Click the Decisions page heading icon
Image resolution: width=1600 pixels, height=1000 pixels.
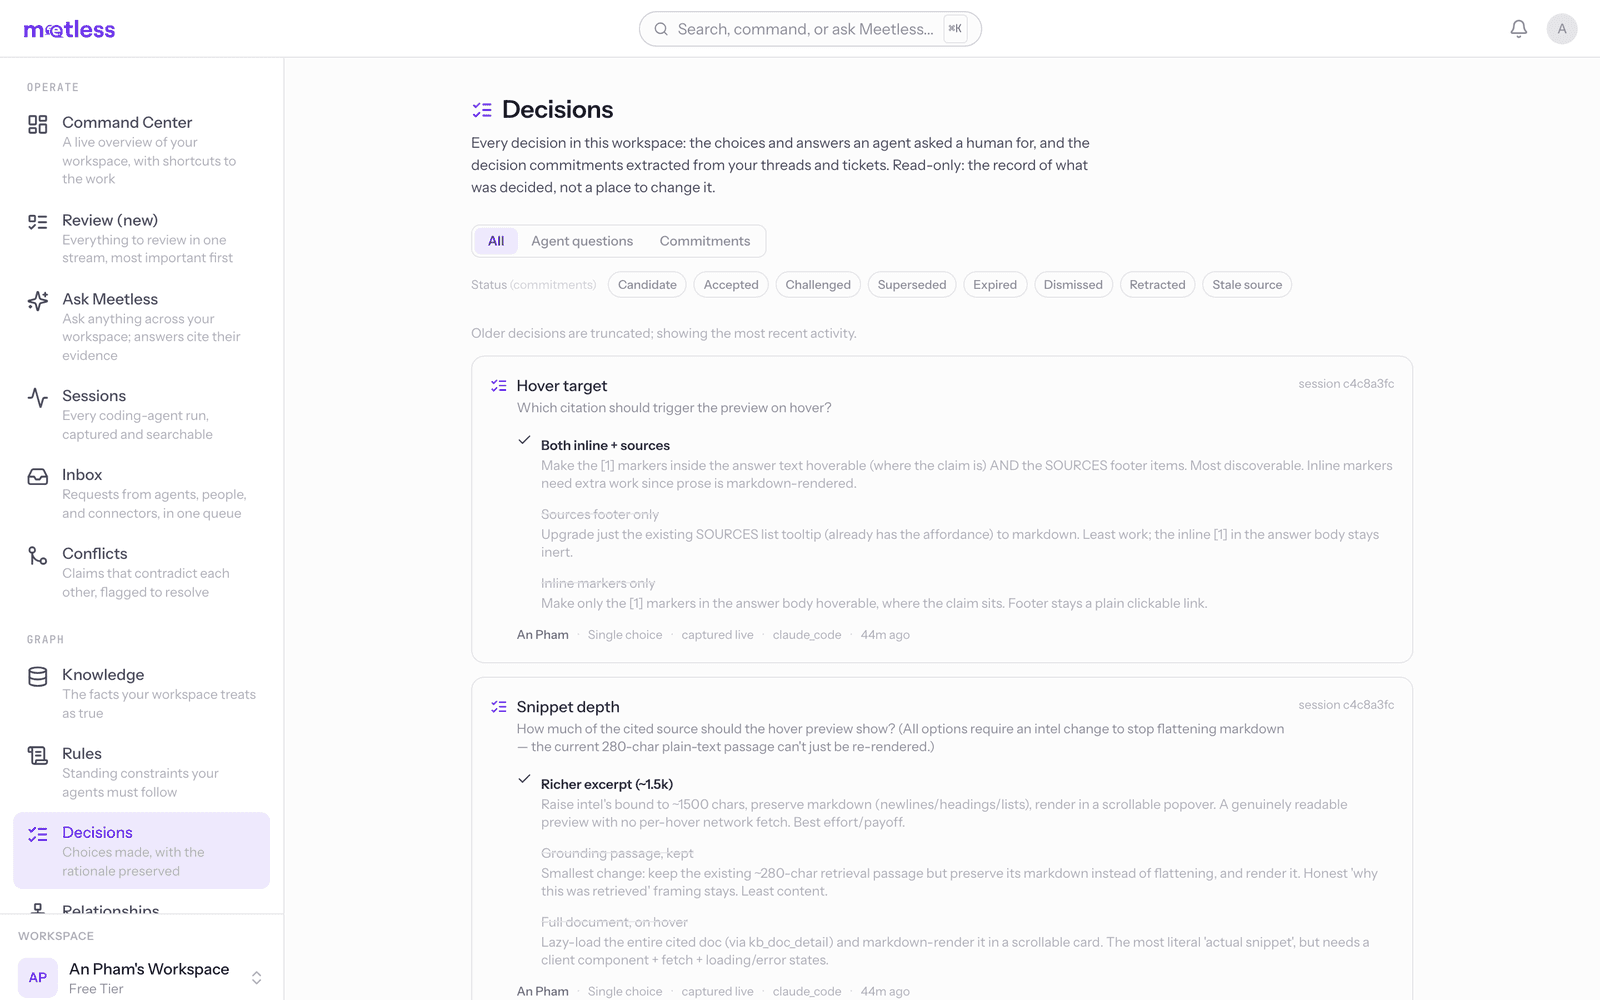tap(482, 110)
